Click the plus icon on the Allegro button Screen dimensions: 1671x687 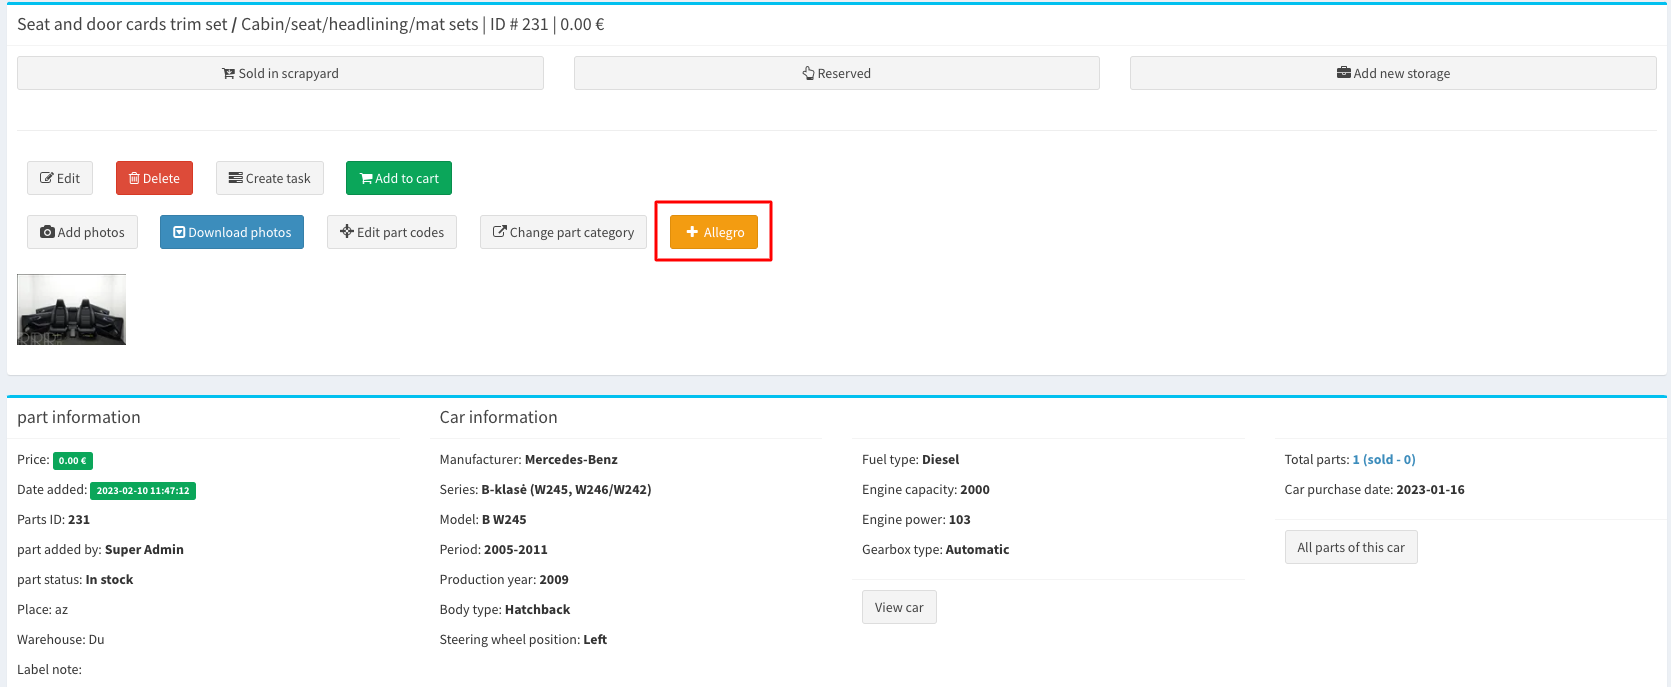coord(692,232)
